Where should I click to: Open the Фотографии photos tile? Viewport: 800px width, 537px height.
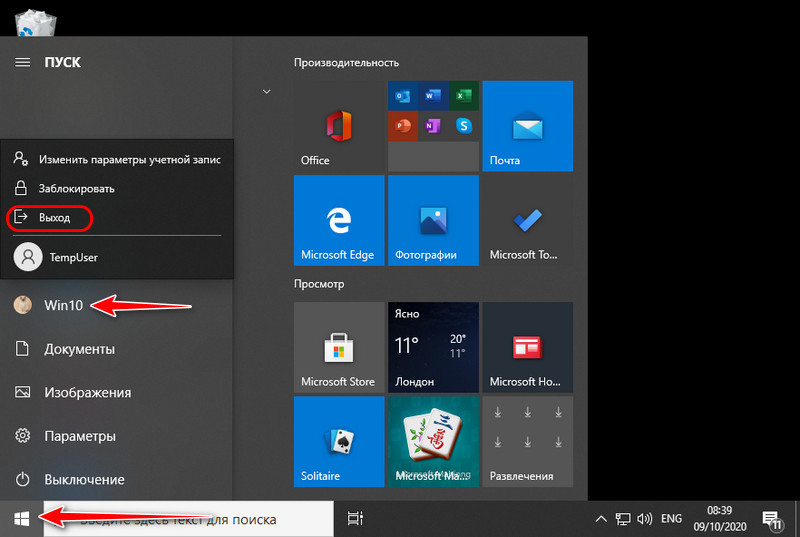pyautogui.click(x=433, y=220)
